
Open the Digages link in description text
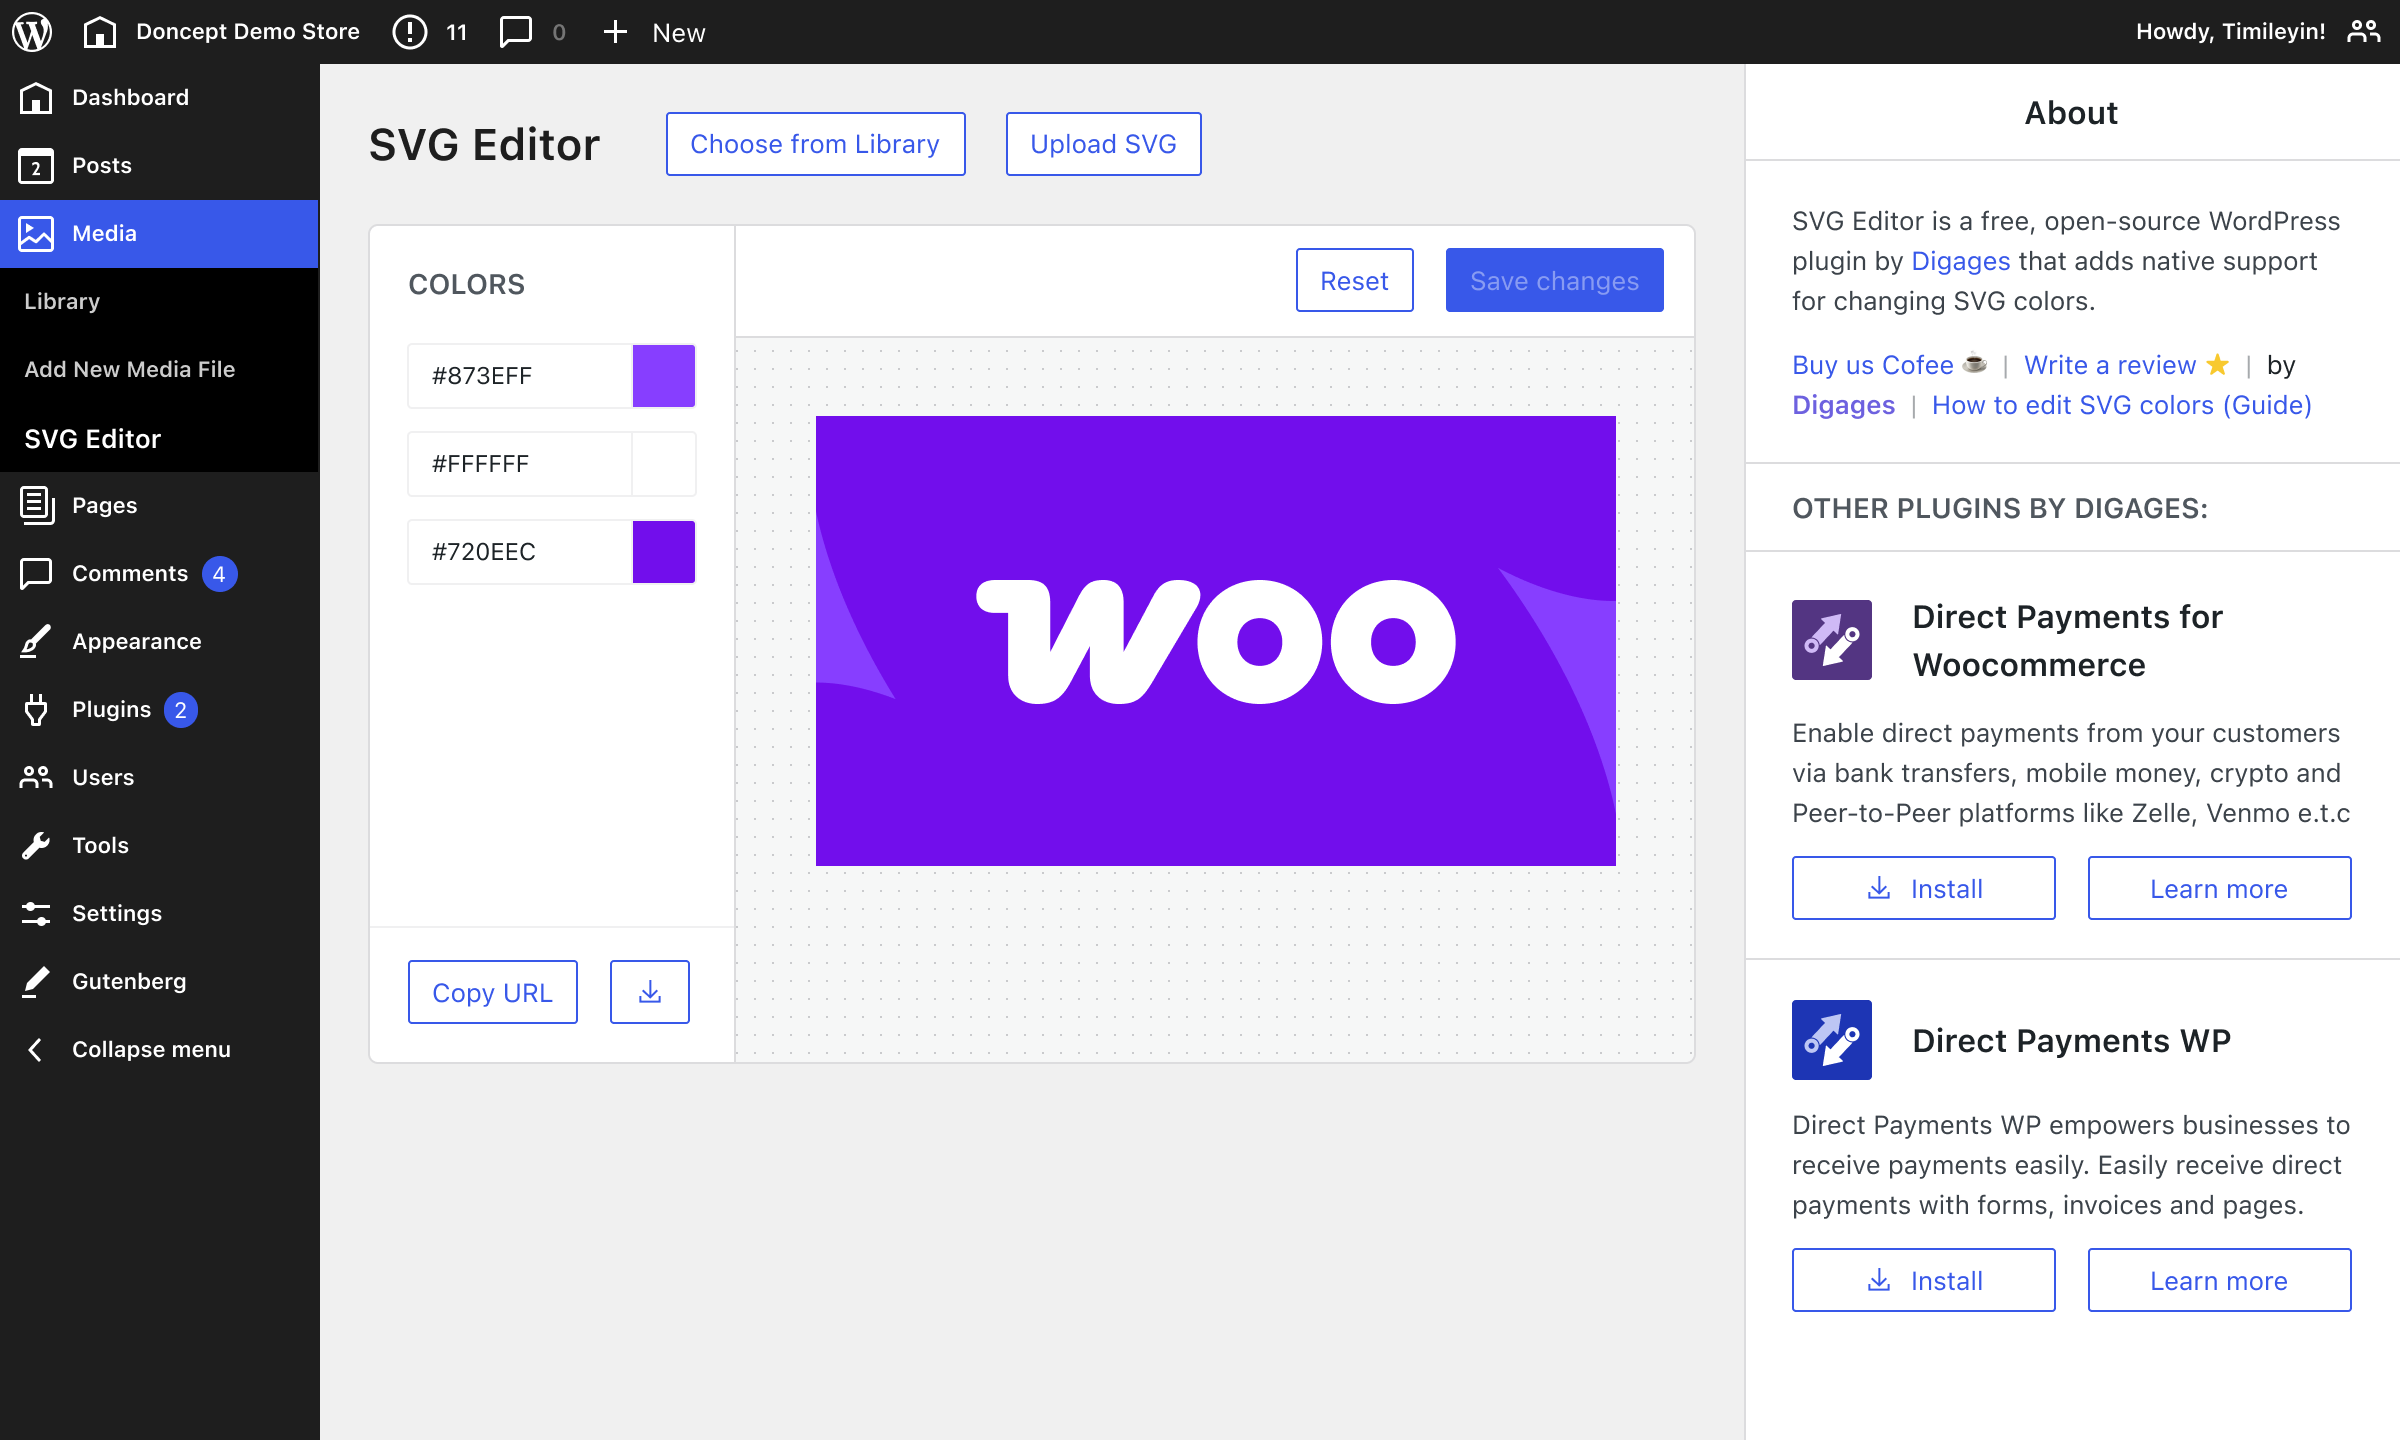tap(1960, 261)
